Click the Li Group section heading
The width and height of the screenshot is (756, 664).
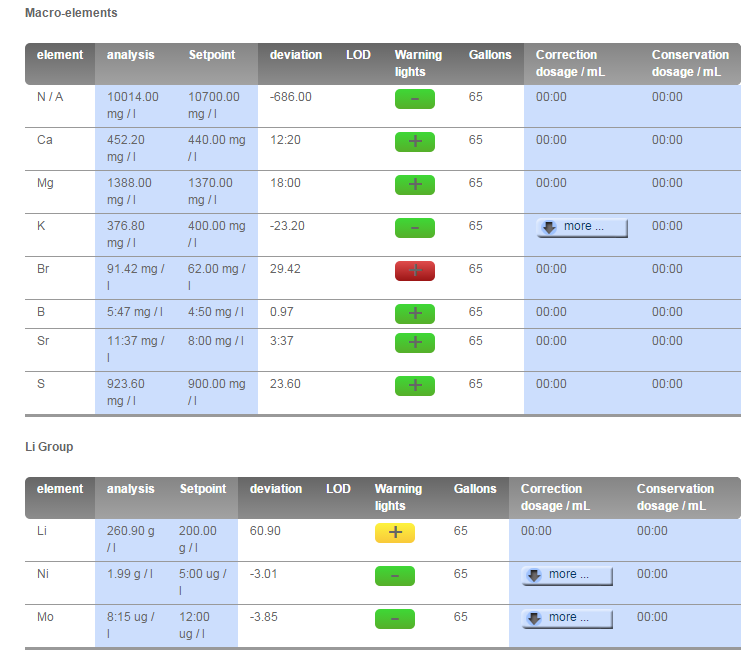(49, 447)
